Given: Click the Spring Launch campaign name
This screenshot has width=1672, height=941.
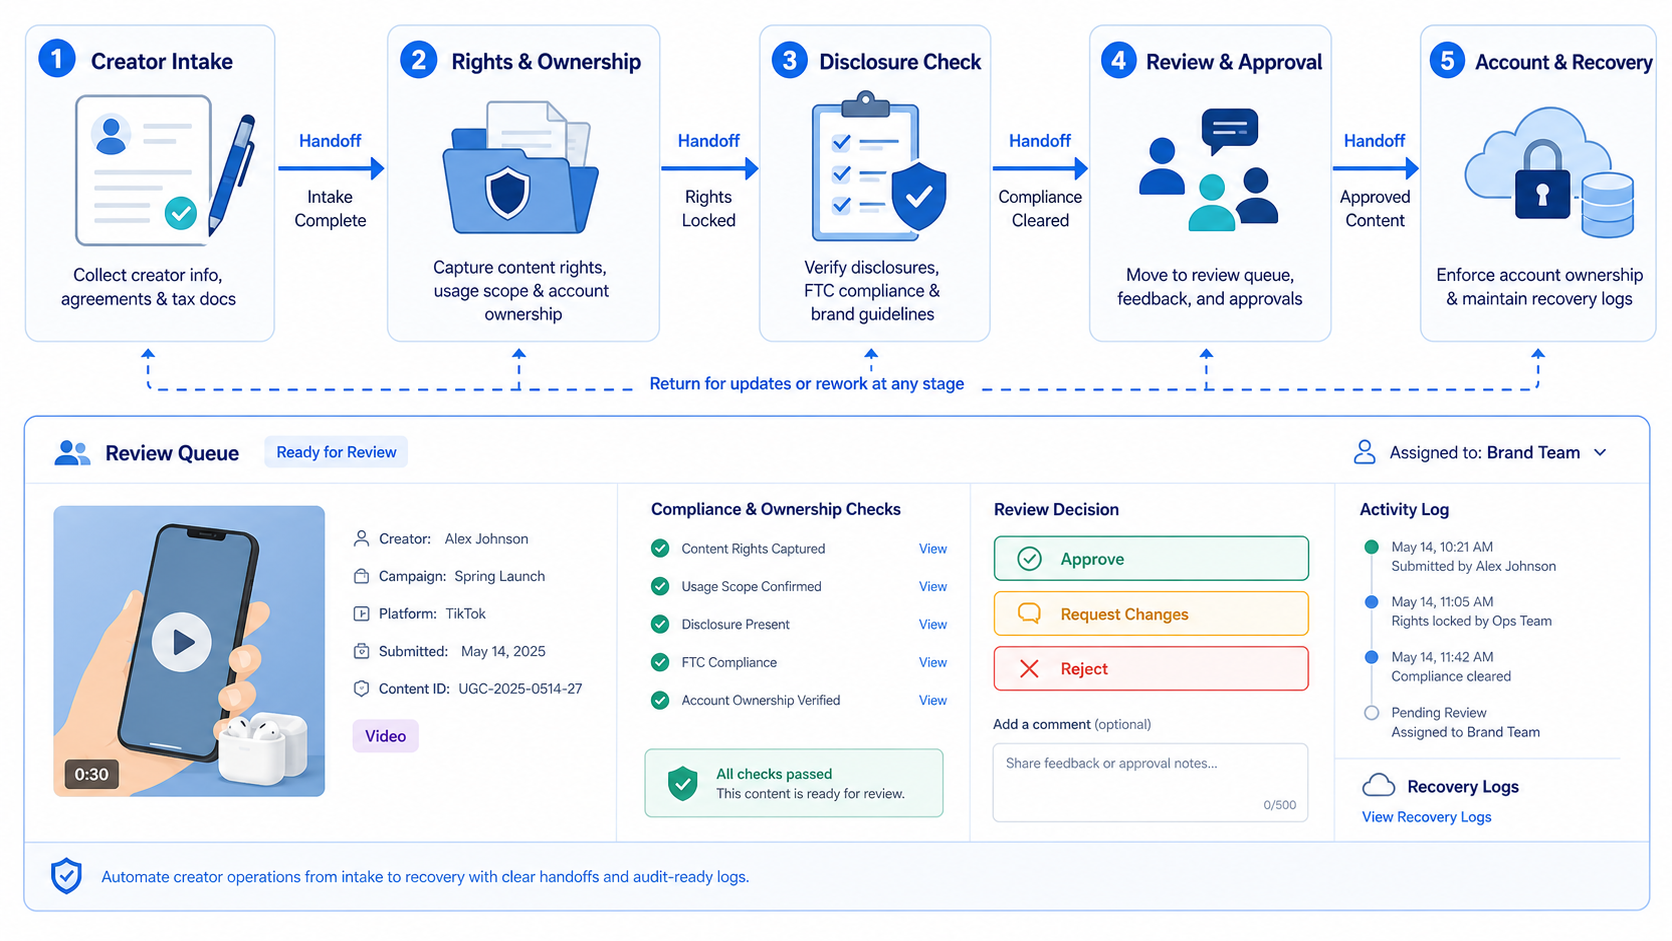Looking at the screenshot, I should (499, 576).
